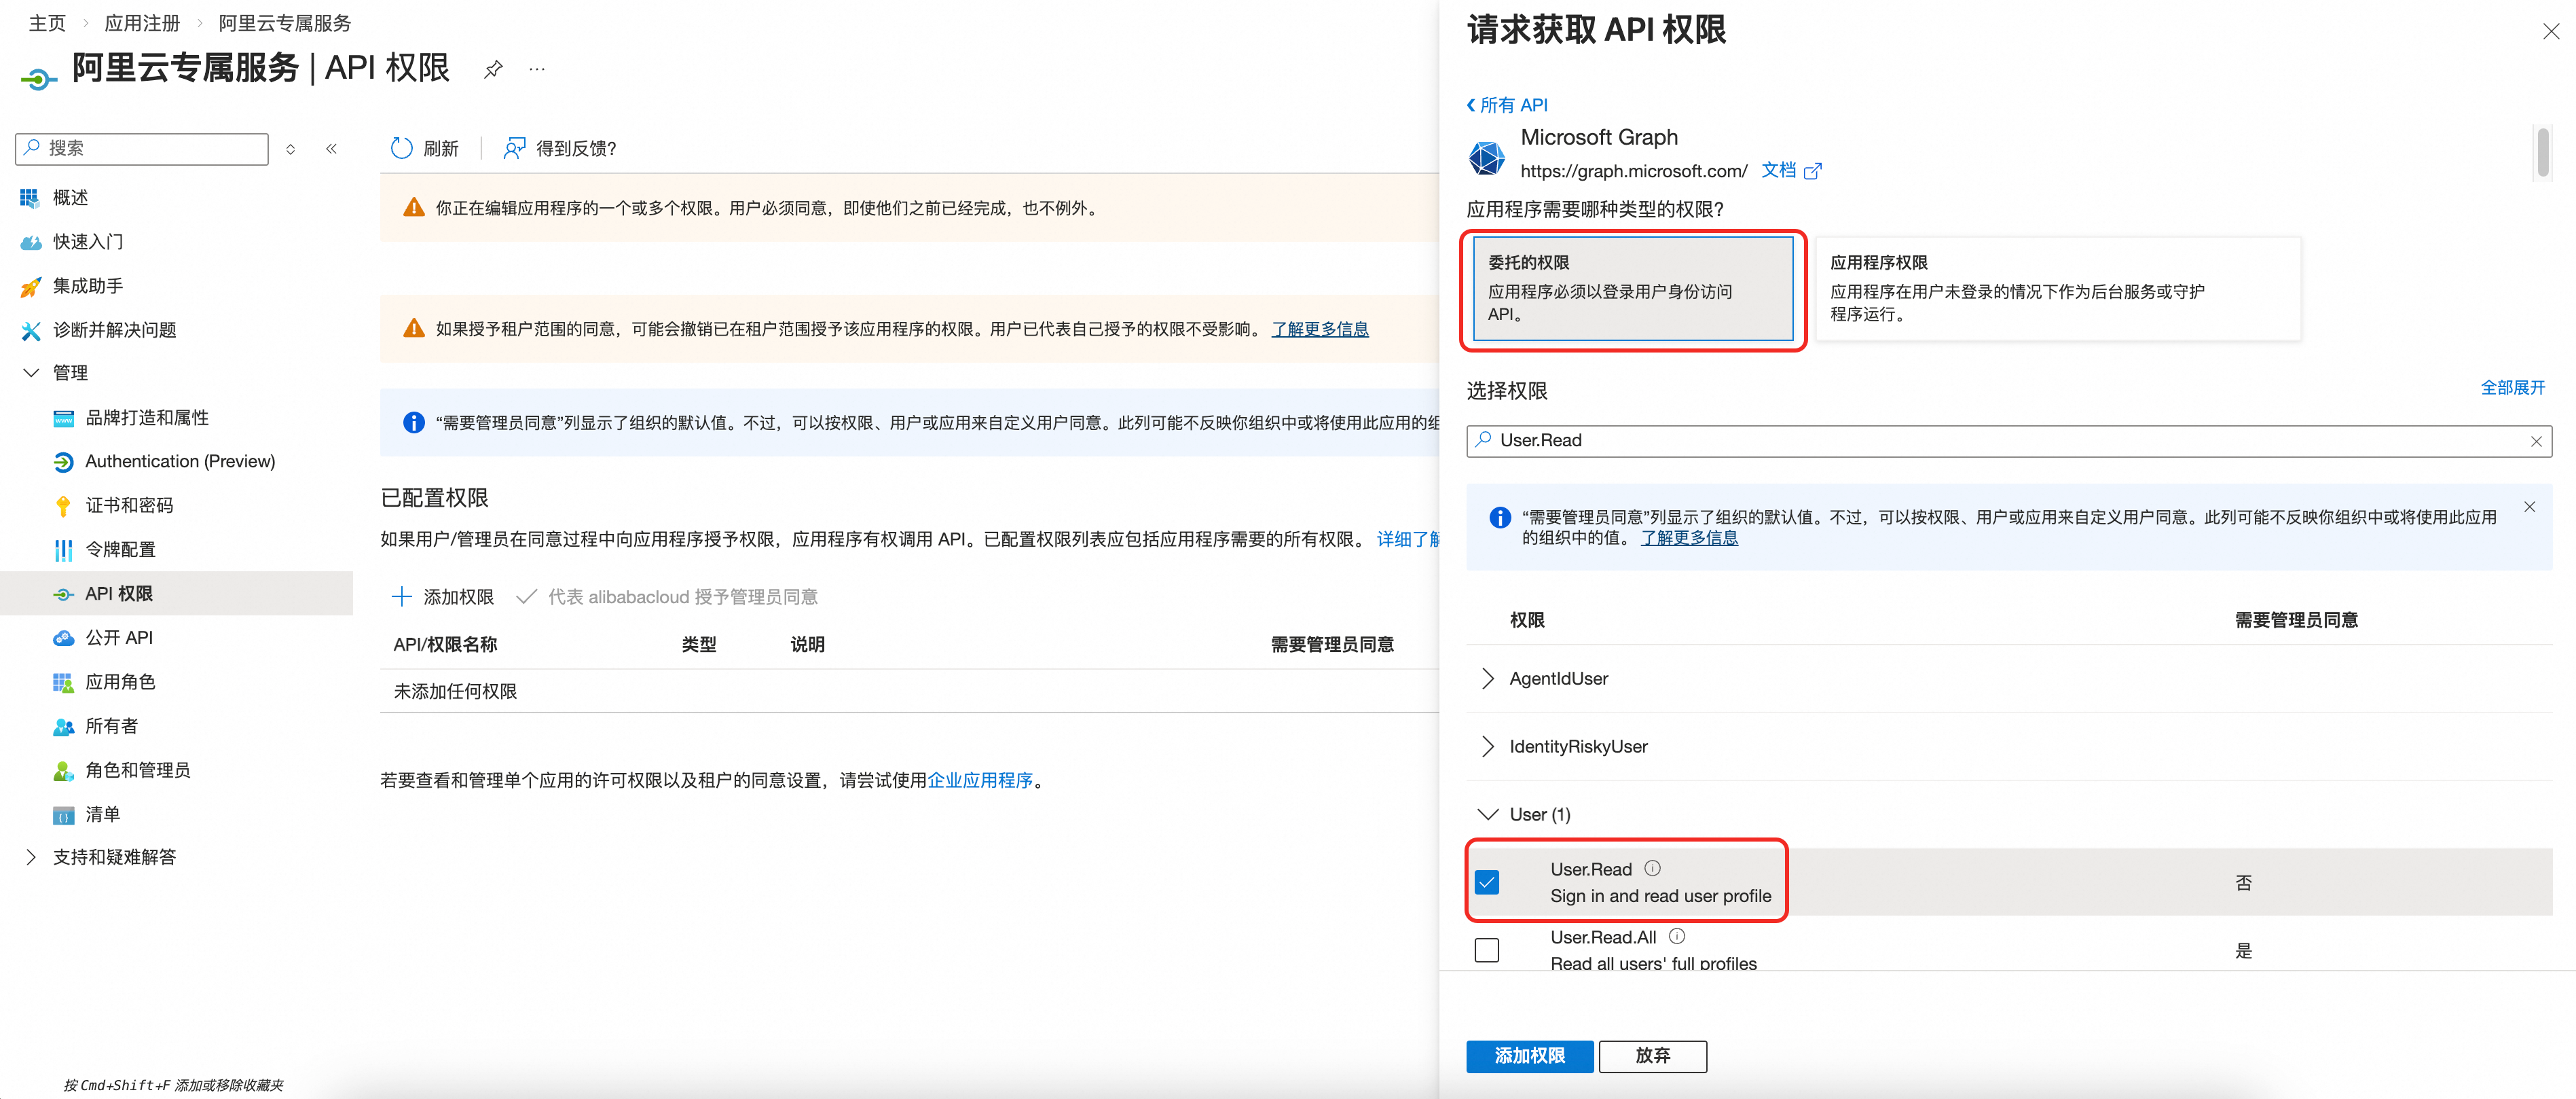The width and height of the screenshot is (2576, 1099).
Task: Click the refresh icon in toolbar
Action: coord(402,148)
